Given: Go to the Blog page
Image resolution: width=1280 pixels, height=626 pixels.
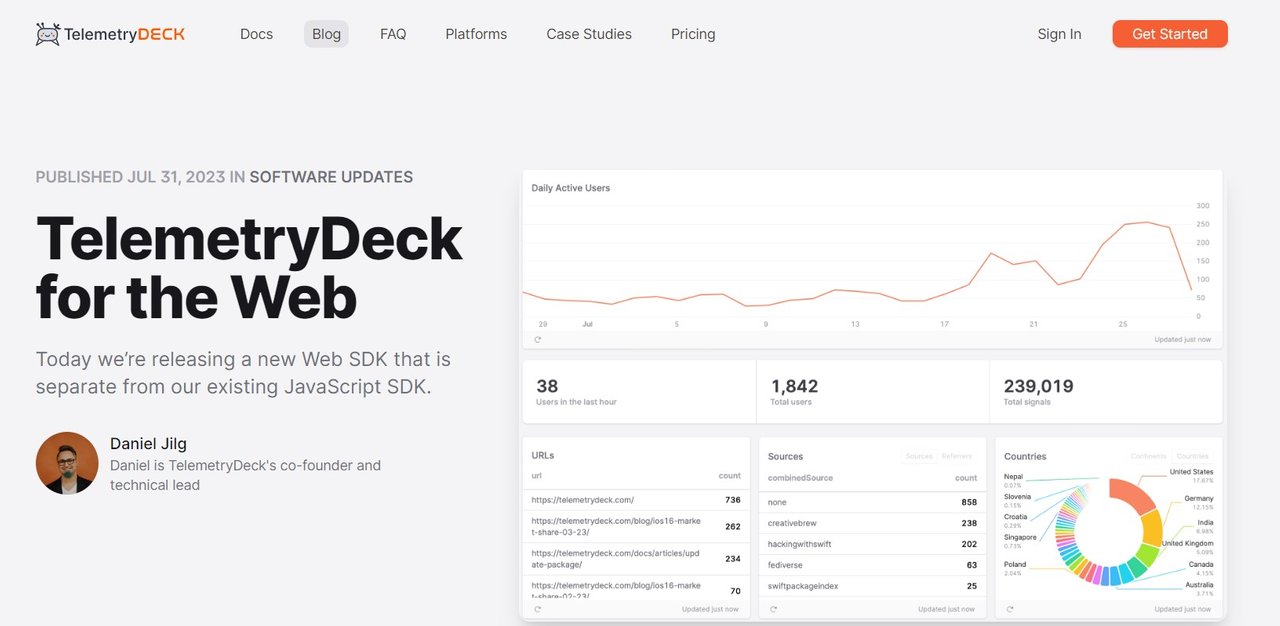Looking at the screenshot, I should [x=326, y=34].
